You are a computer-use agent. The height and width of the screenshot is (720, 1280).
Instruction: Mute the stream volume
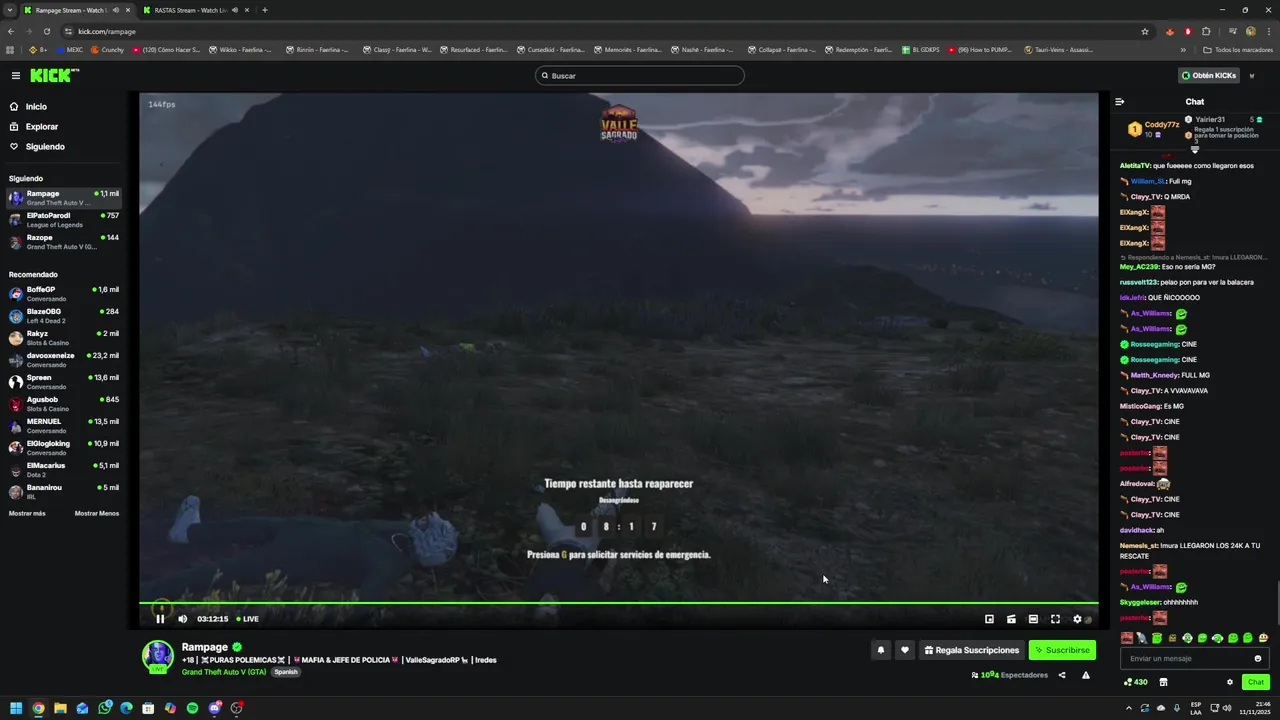[182, 619]
